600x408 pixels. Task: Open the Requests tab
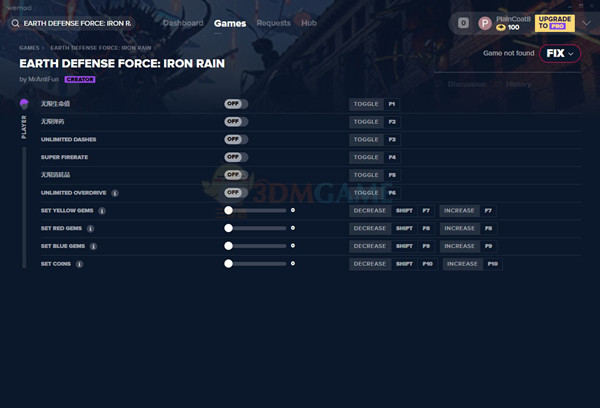tap(274, 23)
